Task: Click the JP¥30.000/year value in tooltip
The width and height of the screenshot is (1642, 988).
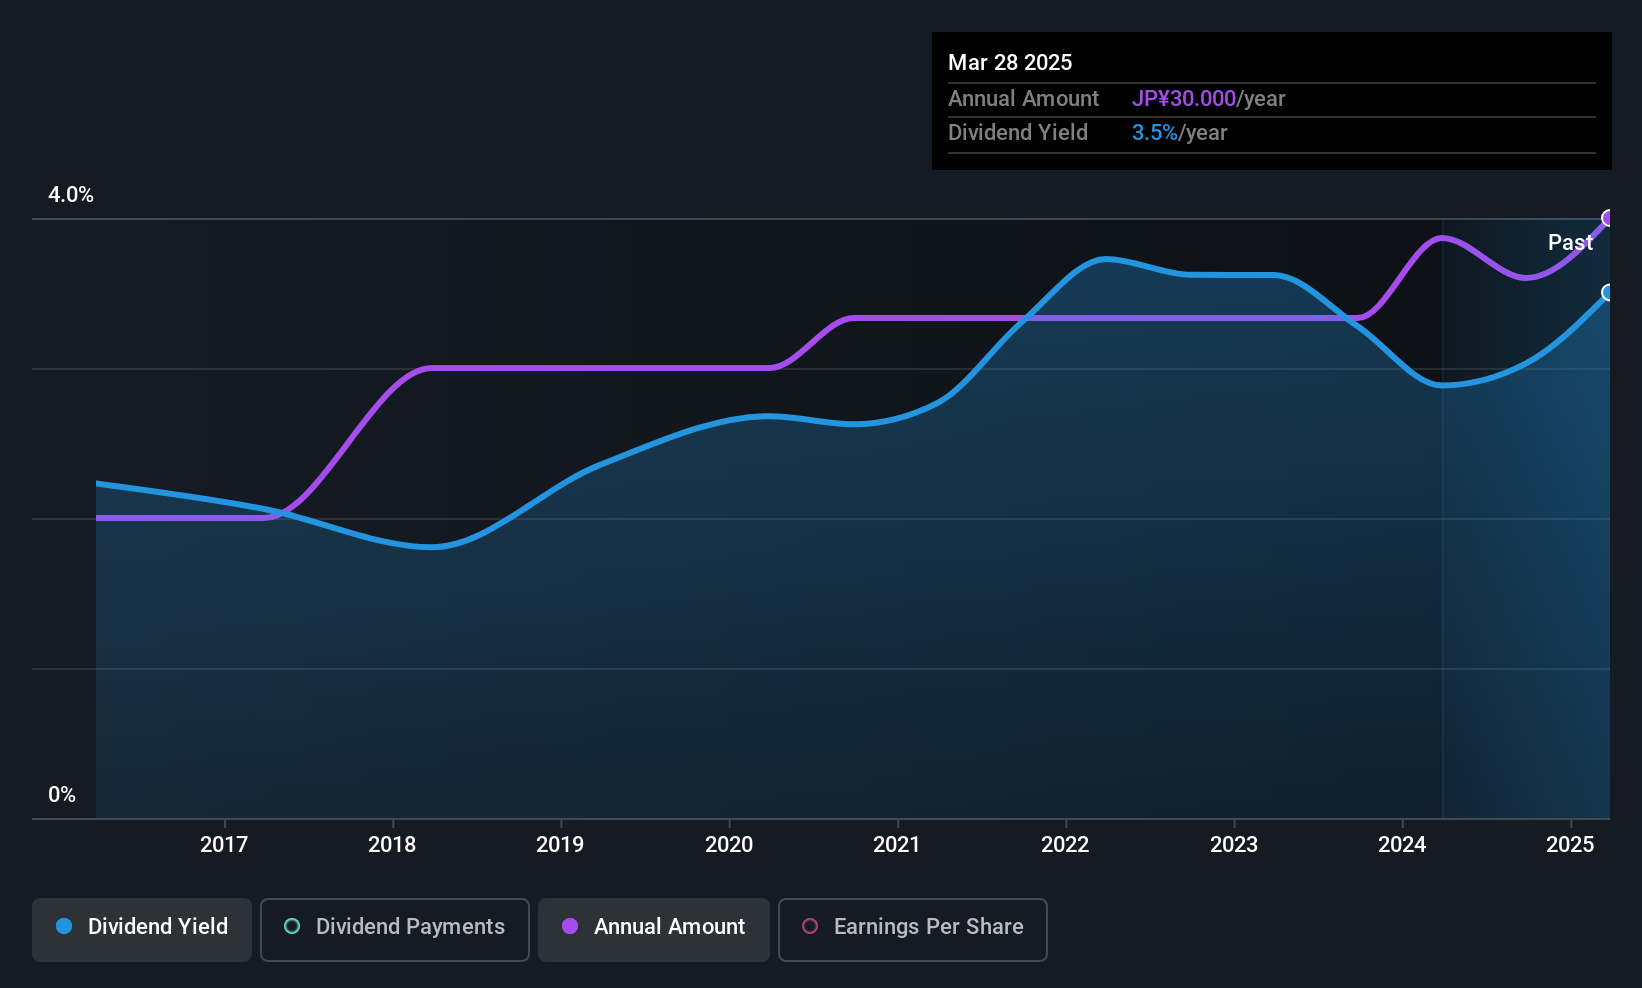Action: pyautogui.click(x=1208, y=99)
